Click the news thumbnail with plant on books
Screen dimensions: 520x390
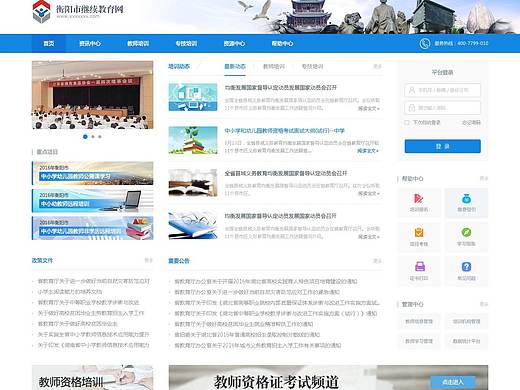pyautogui.click(x=193, y=140)
